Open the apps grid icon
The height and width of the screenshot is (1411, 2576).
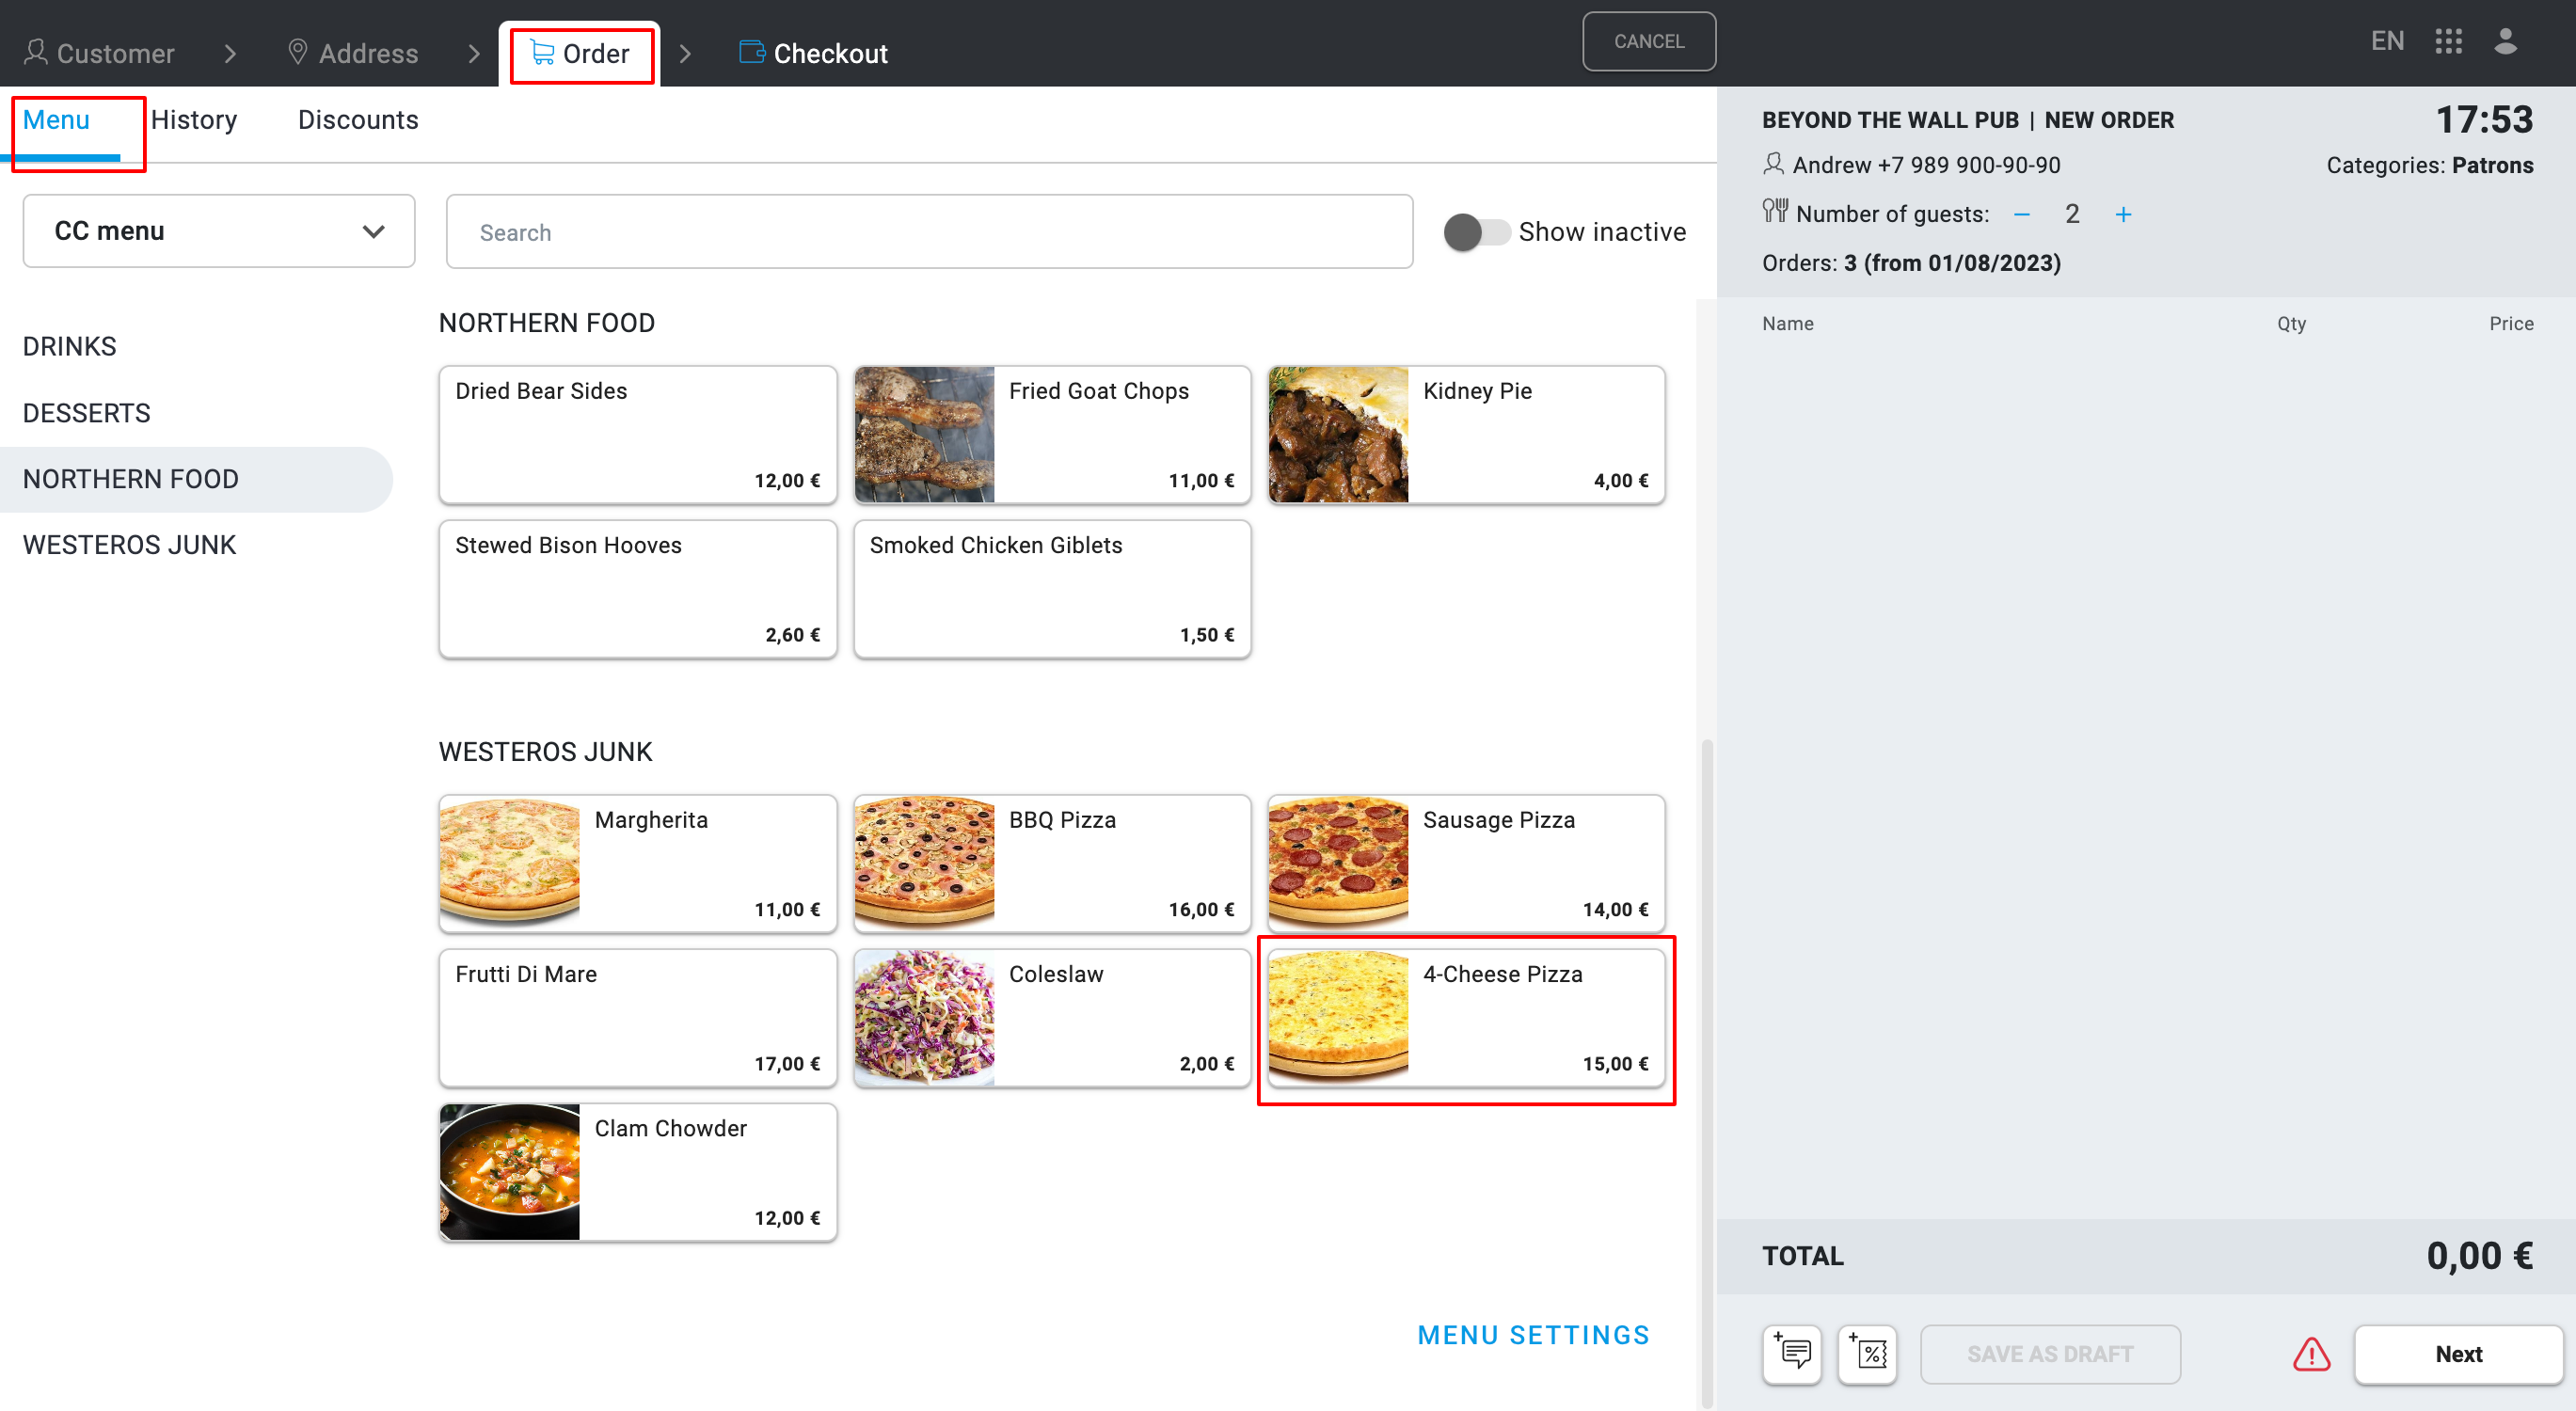[2448, 41]
